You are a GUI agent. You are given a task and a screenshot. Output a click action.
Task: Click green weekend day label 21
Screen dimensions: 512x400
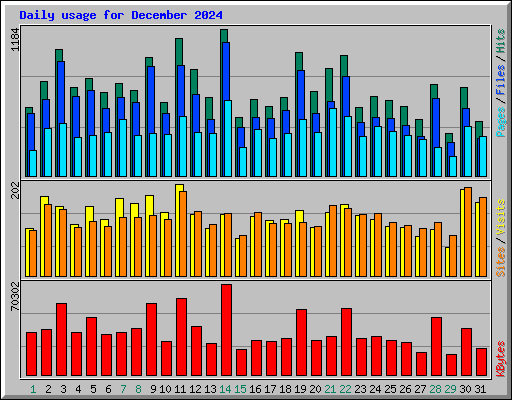pos(330,389)
